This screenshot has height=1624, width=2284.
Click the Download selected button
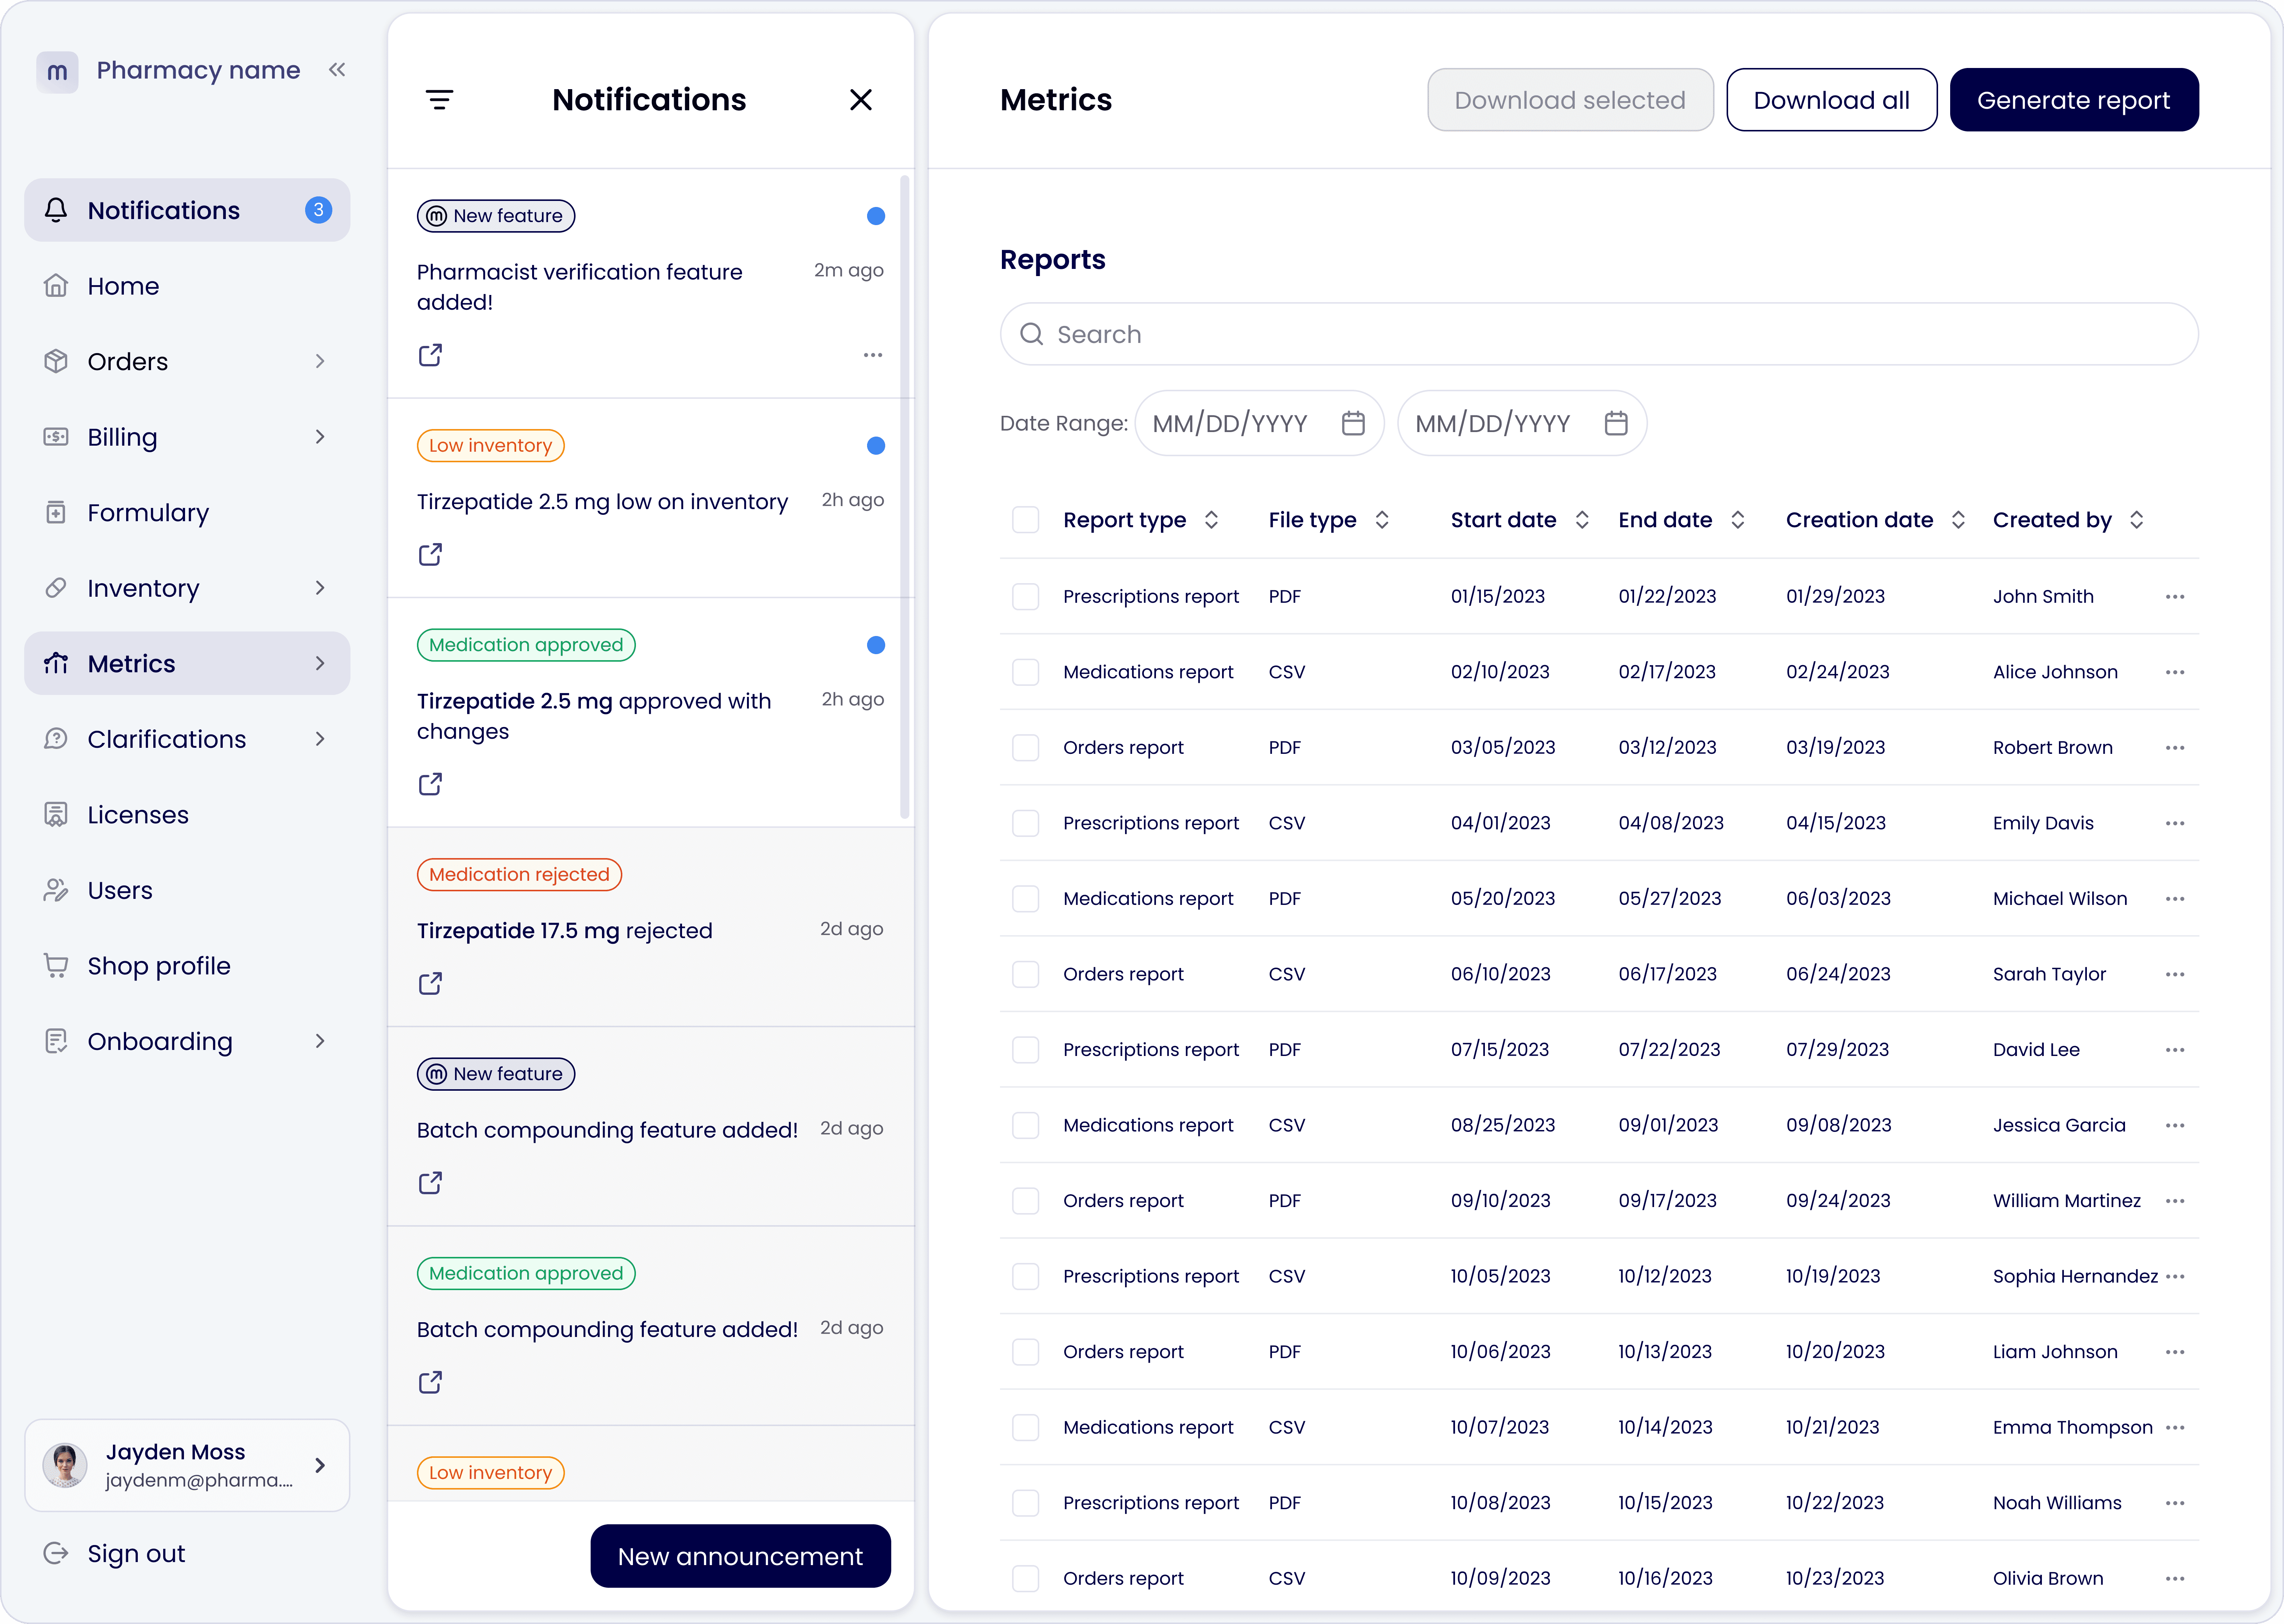[x=1570, y=100]
